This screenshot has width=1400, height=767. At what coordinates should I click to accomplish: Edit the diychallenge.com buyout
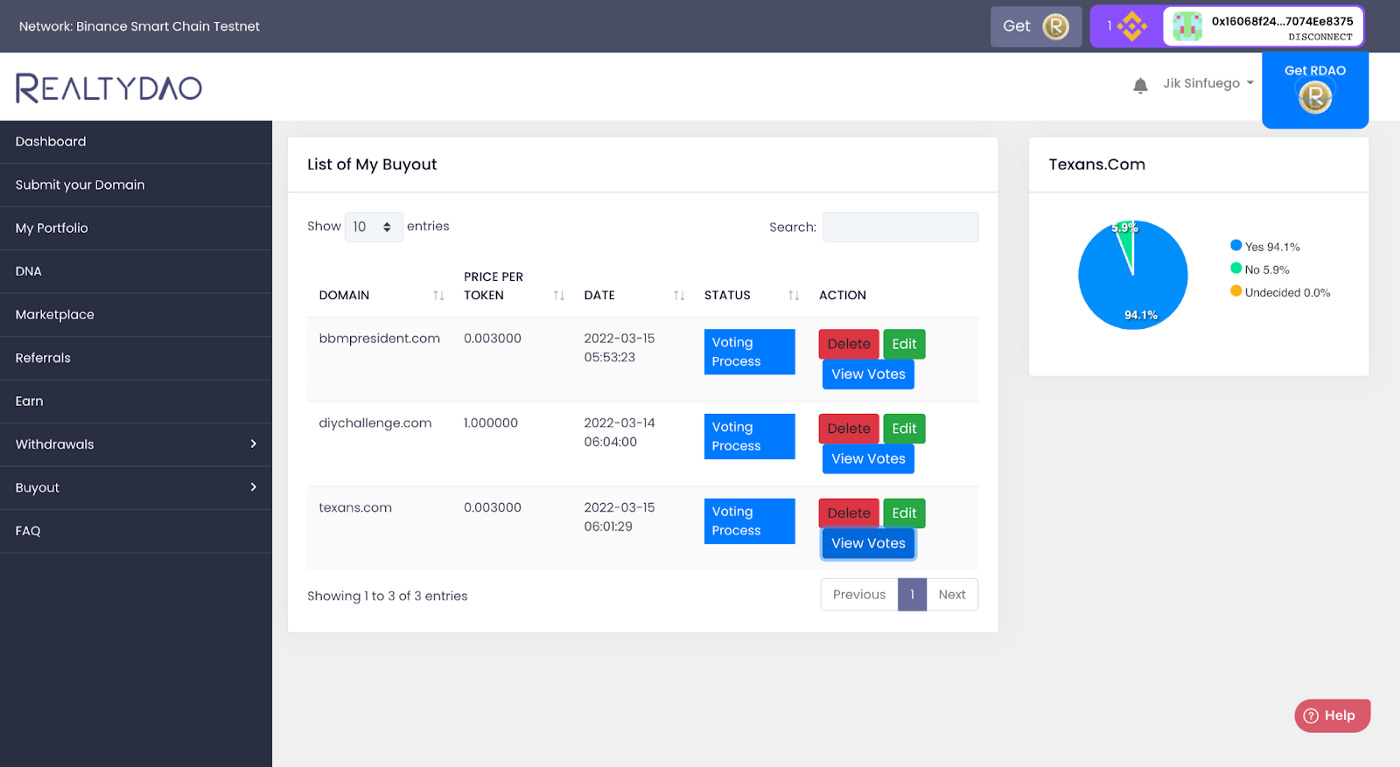point(904,428)
